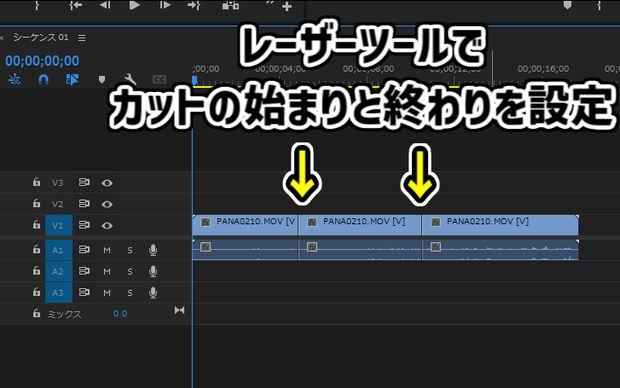Open the button editor plus icon
Screen dimensions: 620x388
[287, 6]
